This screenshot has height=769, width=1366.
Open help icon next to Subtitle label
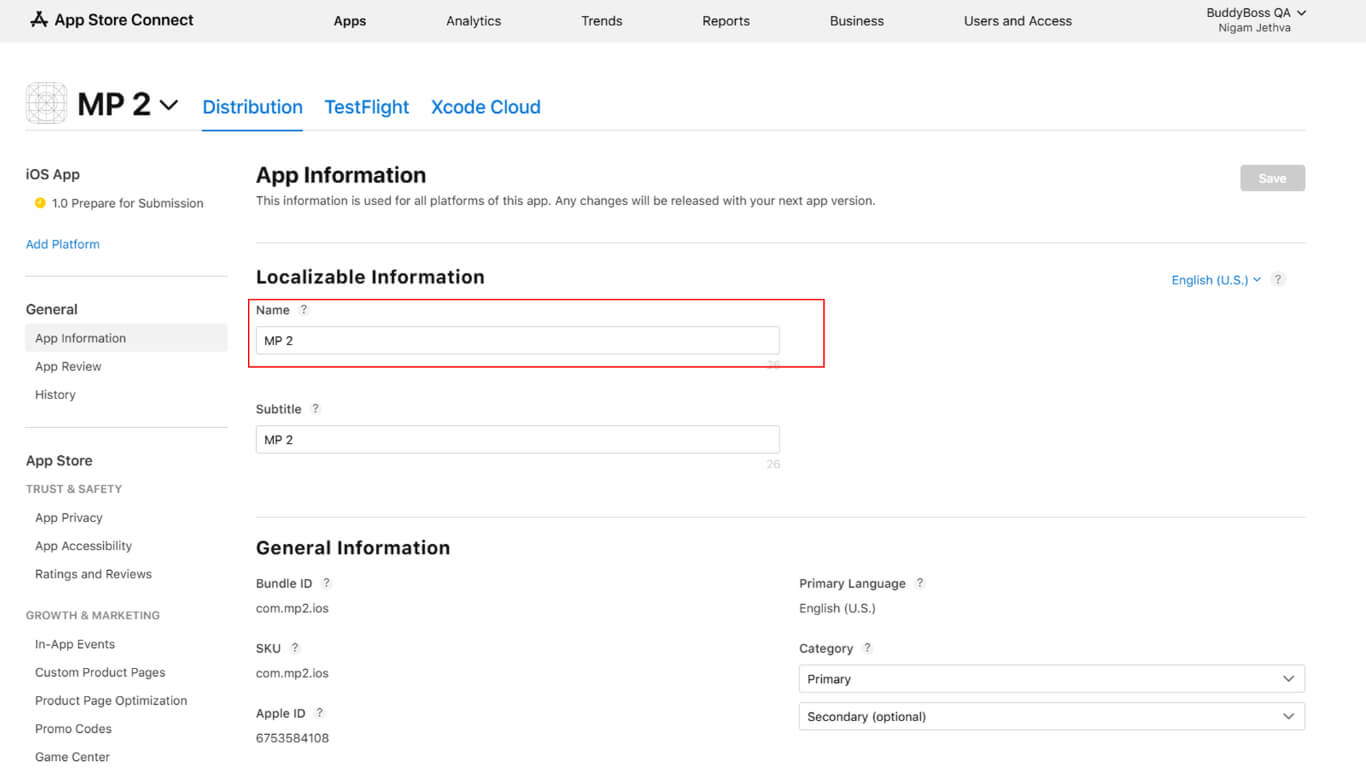pyautogui.click(x=315, y=409)
